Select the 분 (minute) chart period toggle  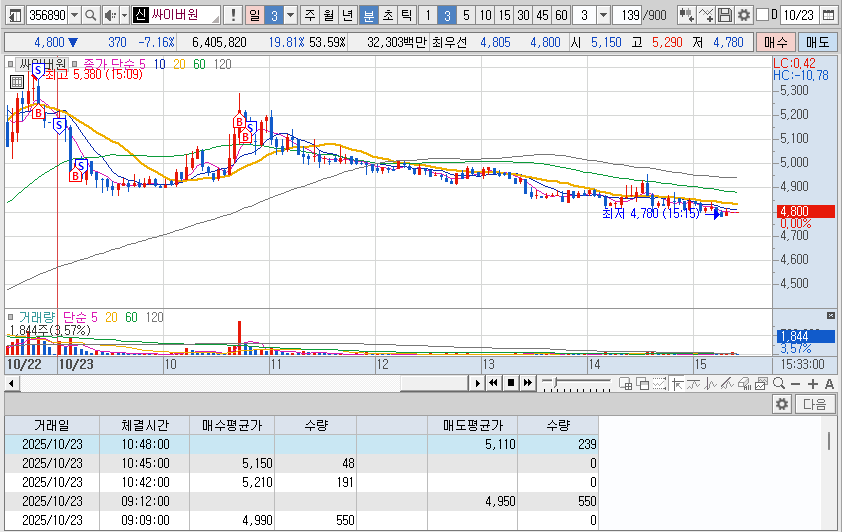click(368, 15)
